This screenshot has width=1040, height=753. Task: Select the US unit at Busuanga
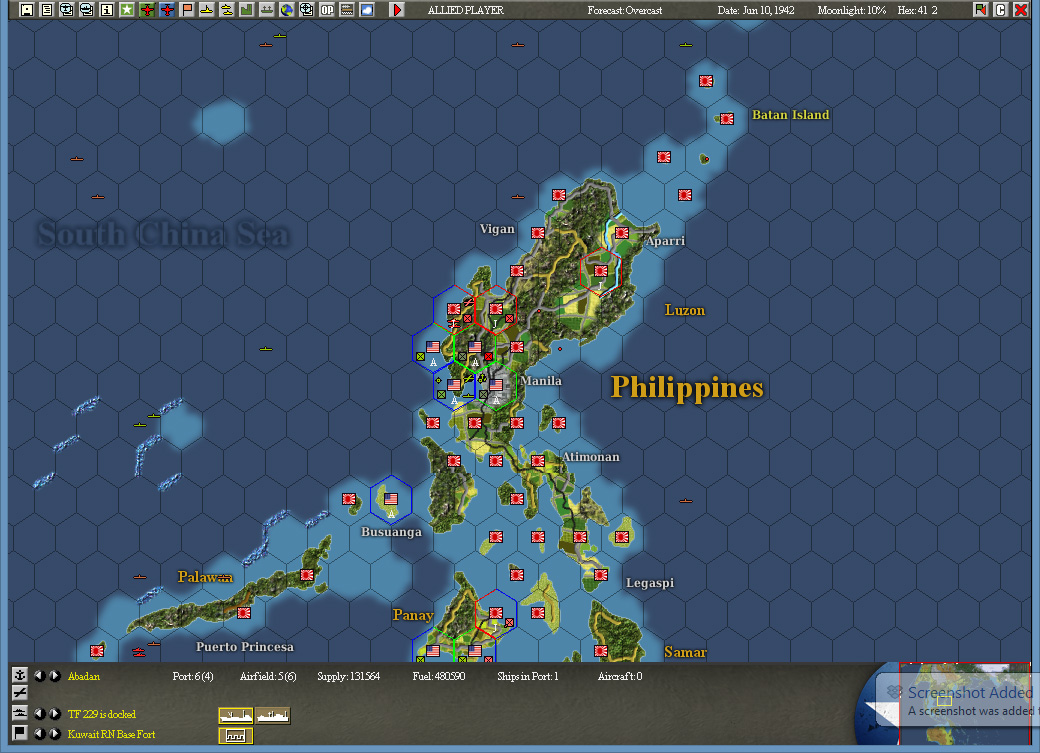(391, 499)
